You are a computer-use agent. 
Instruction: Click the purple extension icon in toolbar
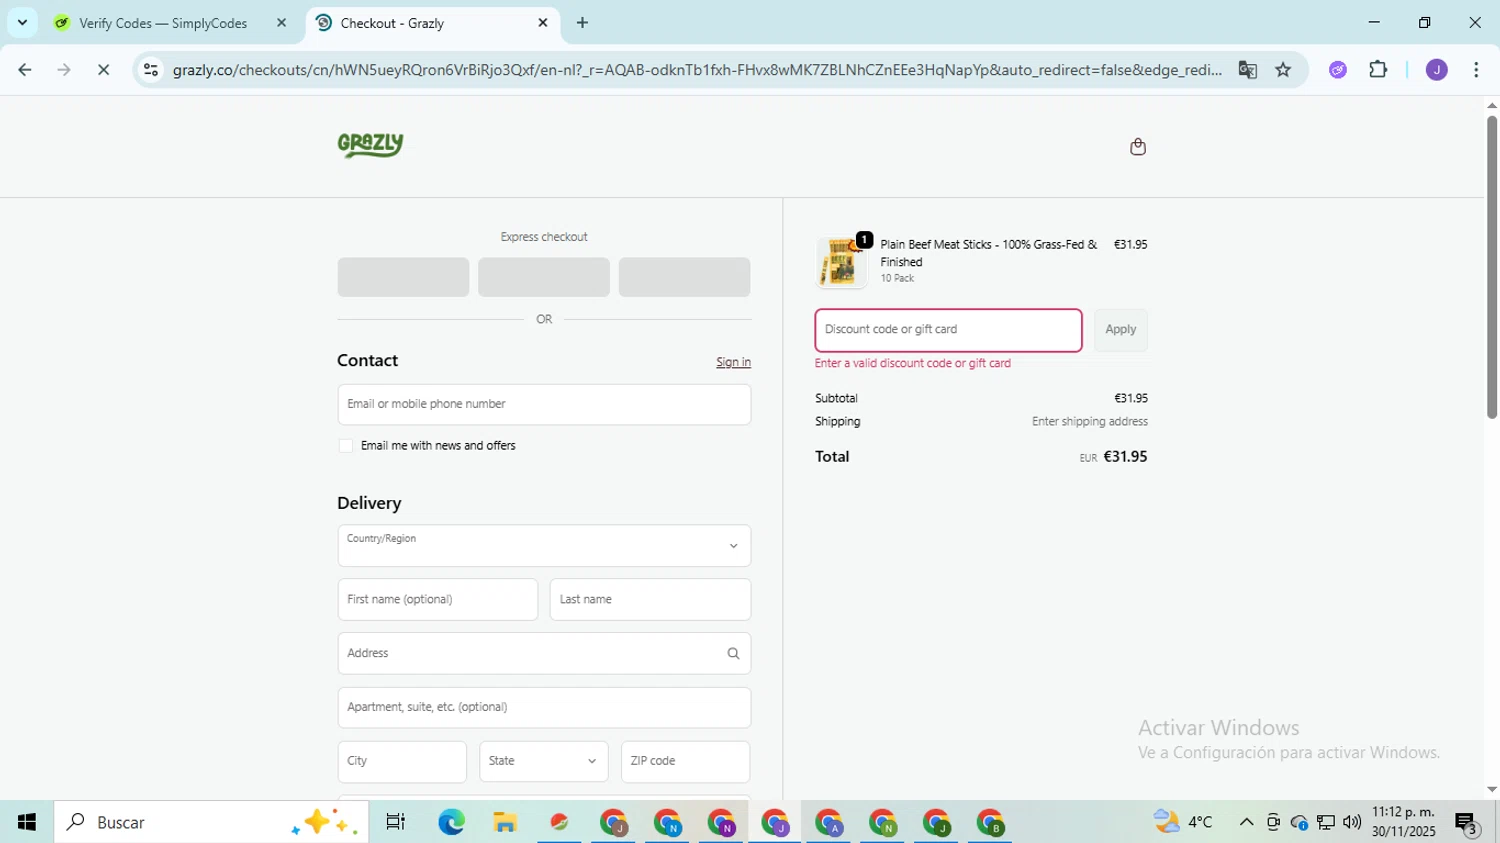coord(1338,70)
